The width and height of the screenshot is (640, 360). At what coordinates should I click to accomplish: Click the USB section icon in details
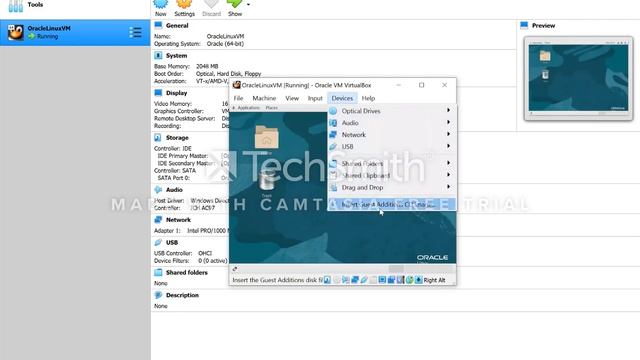pyautogui.click(x=158, y=242)
